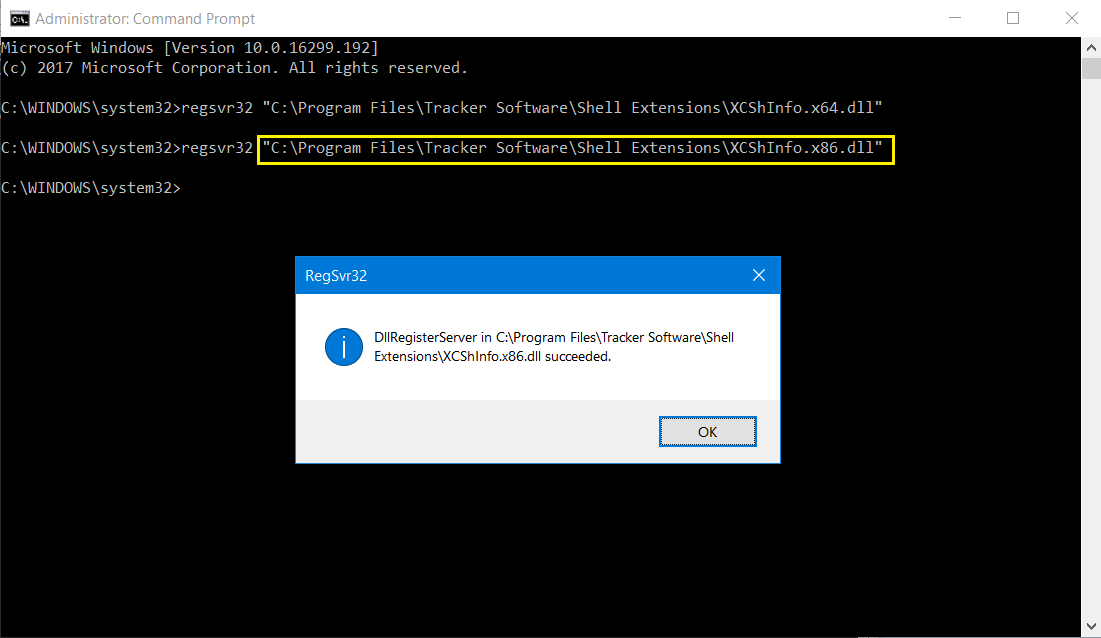The height and width of the screenshot is (638, 1101).
Task: Click the empty C:\WINDOWS\system32> prompt line
Action: (x=91, y=188)
